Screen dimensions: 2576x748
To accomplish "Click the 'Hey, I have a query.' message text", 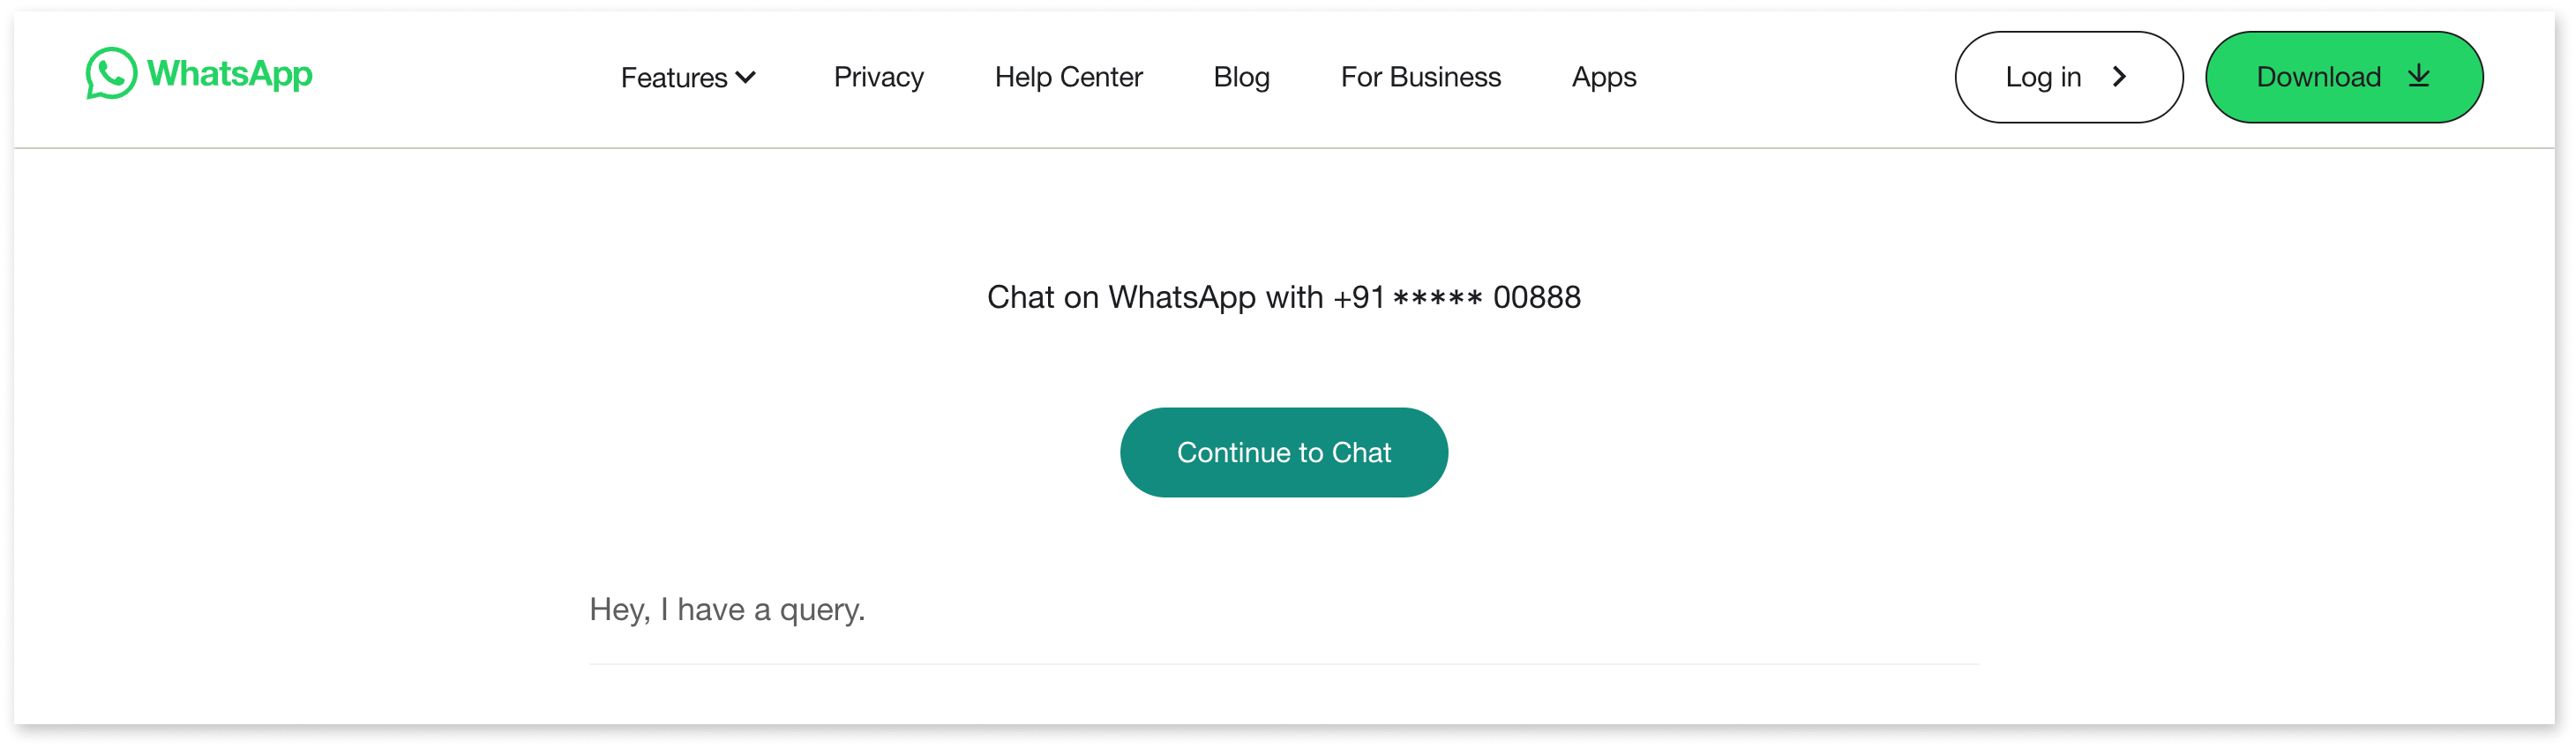I will click(727, 609).
